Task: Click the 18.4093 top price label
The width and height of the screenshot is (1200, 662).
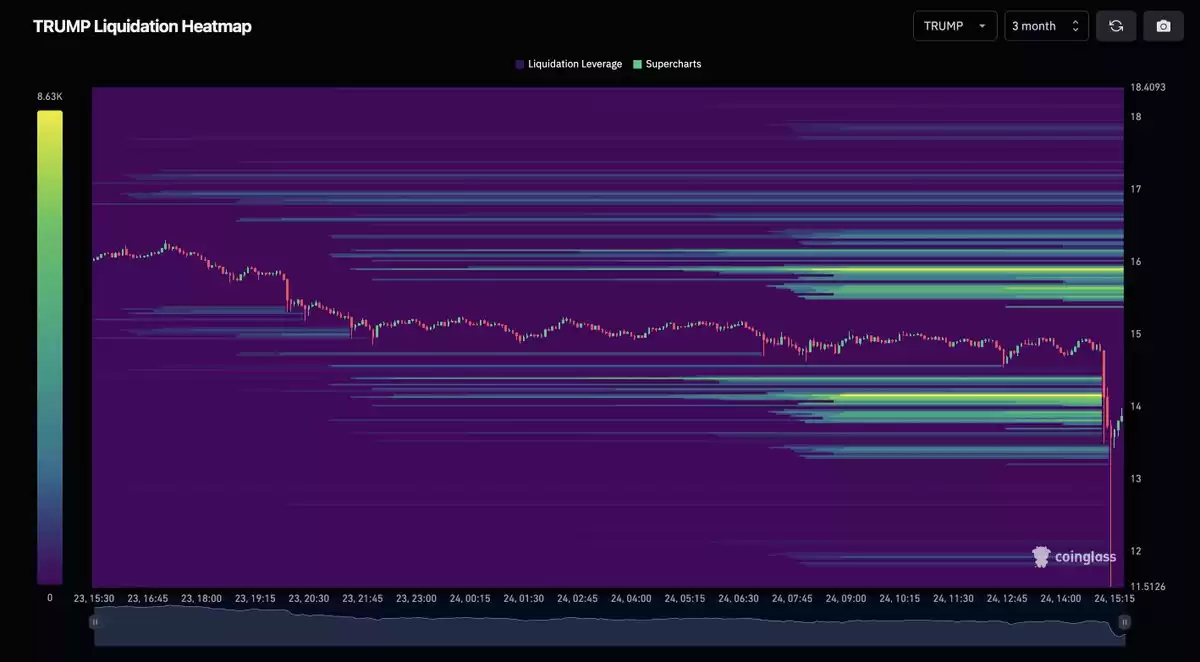Action: tap(1148, 87)
